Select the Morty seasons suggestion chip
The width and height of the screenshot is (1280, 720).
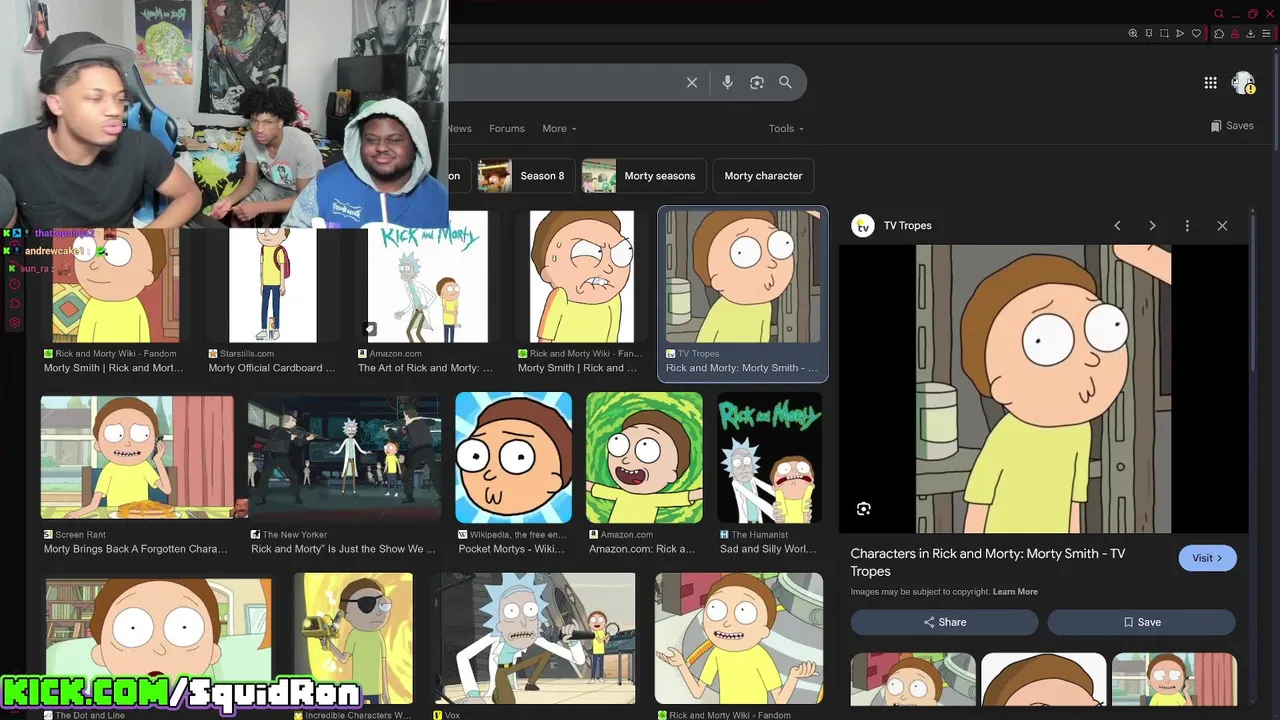(x=643, y=176)
